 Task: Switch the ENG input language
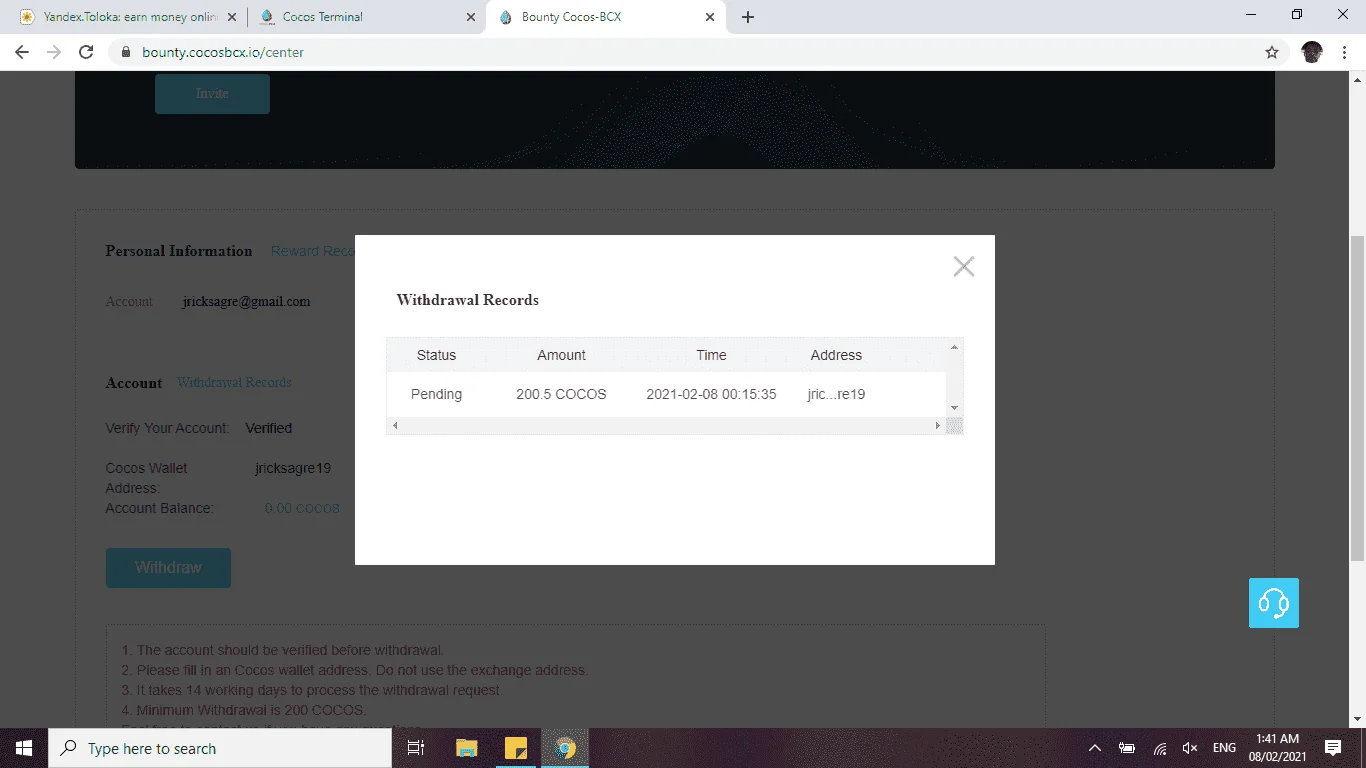pyautogui.click(x=1224, y=748)
